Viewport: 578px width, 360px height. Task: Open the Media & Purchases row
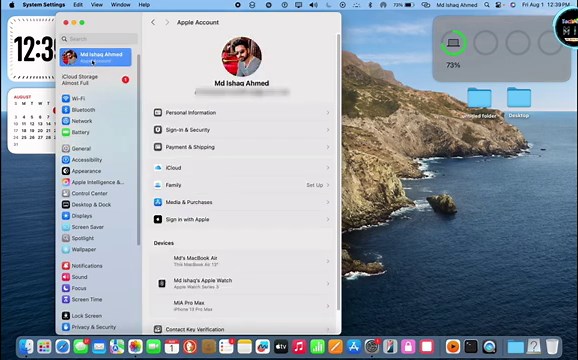pos(241,202)
